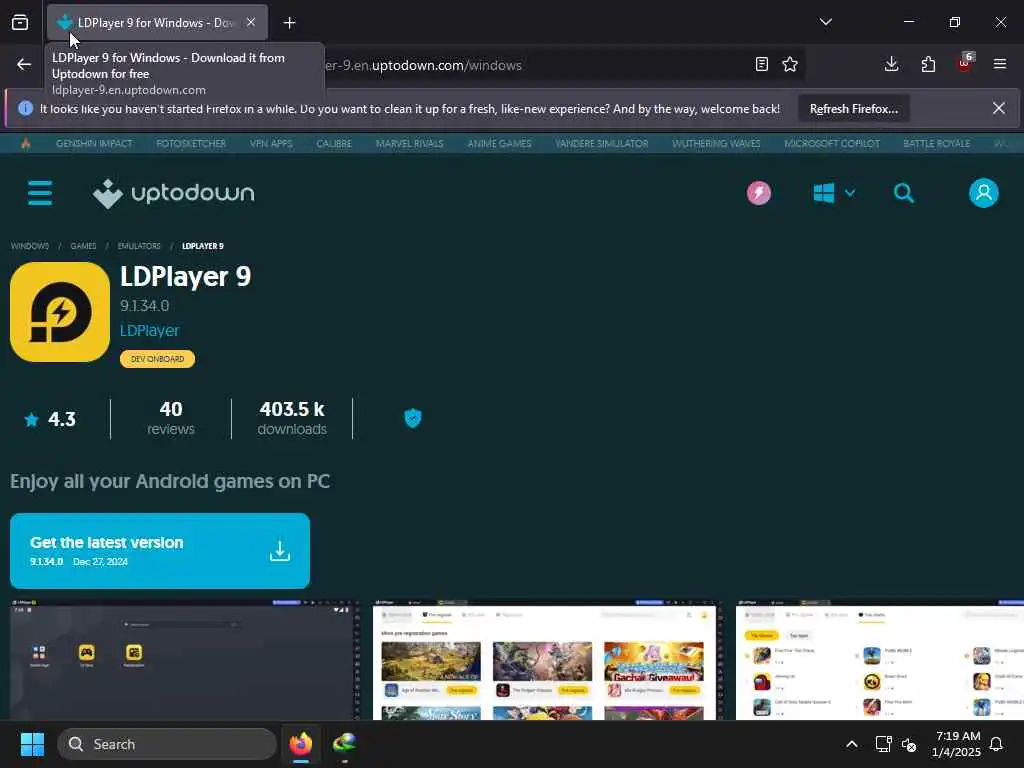Screen dimensions: 1024x768
Task: Click the DEV ONBOARD badge
Action: (x=157, y=359)
